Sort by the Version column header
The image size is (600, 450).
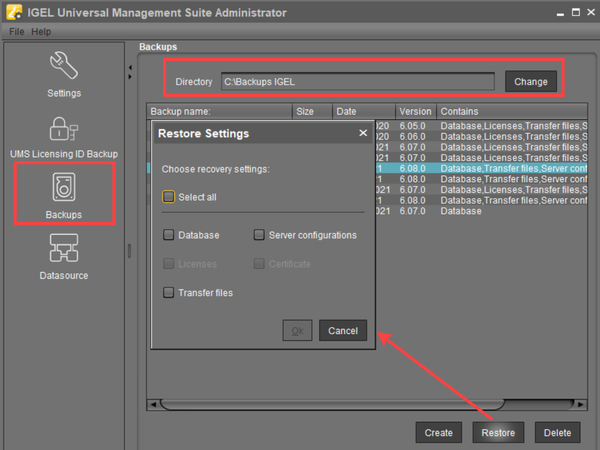click(x=414, y=111)
